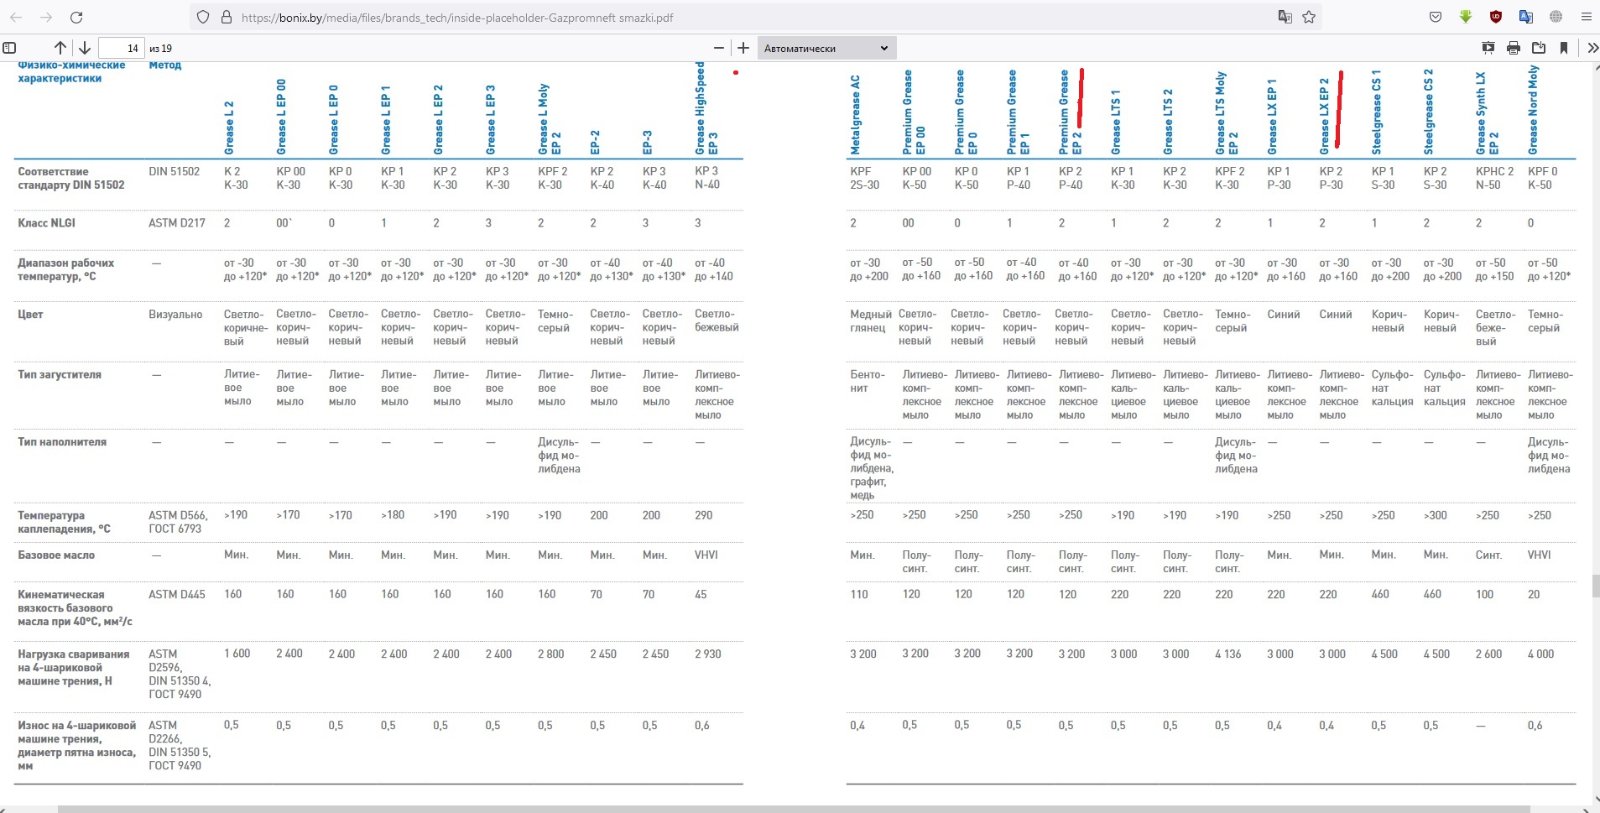The image size is (1600, 813).
Task: Zoom out the PDF with minus button
Action: pyautogui.click(x=719, y=48)
